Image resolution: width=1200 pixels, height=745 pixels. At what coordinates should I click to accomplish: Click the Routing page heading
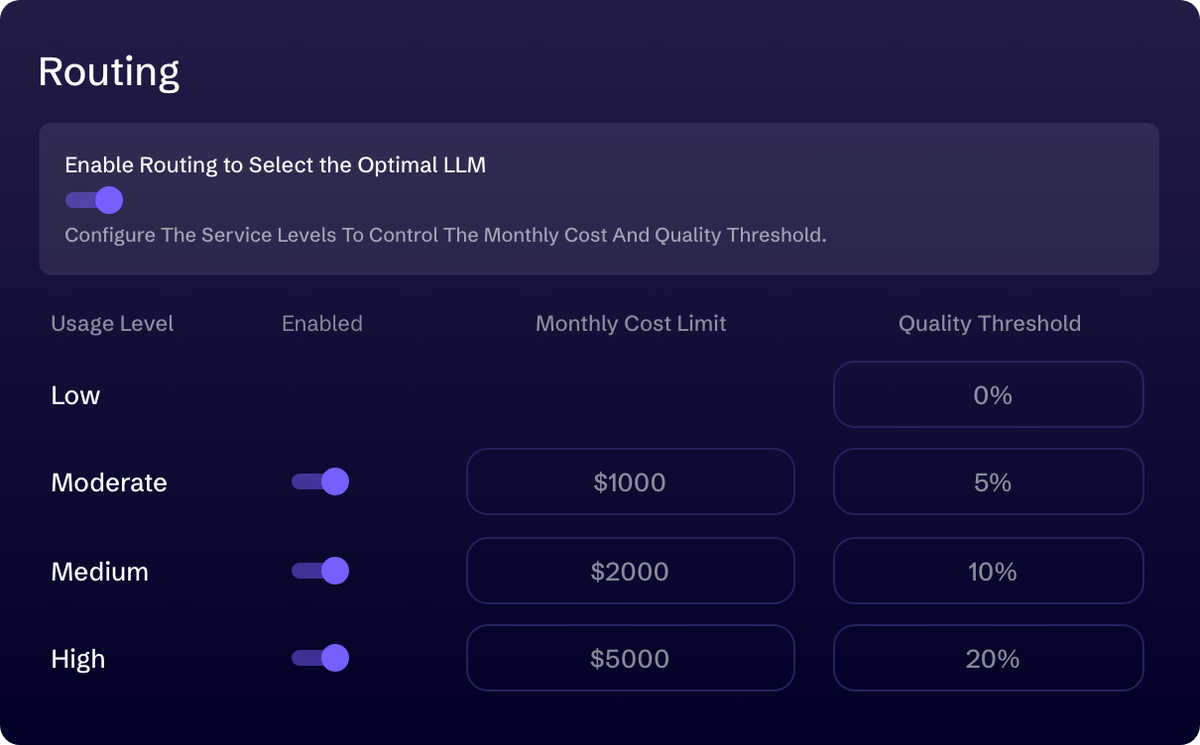click(x=109, y=73)
